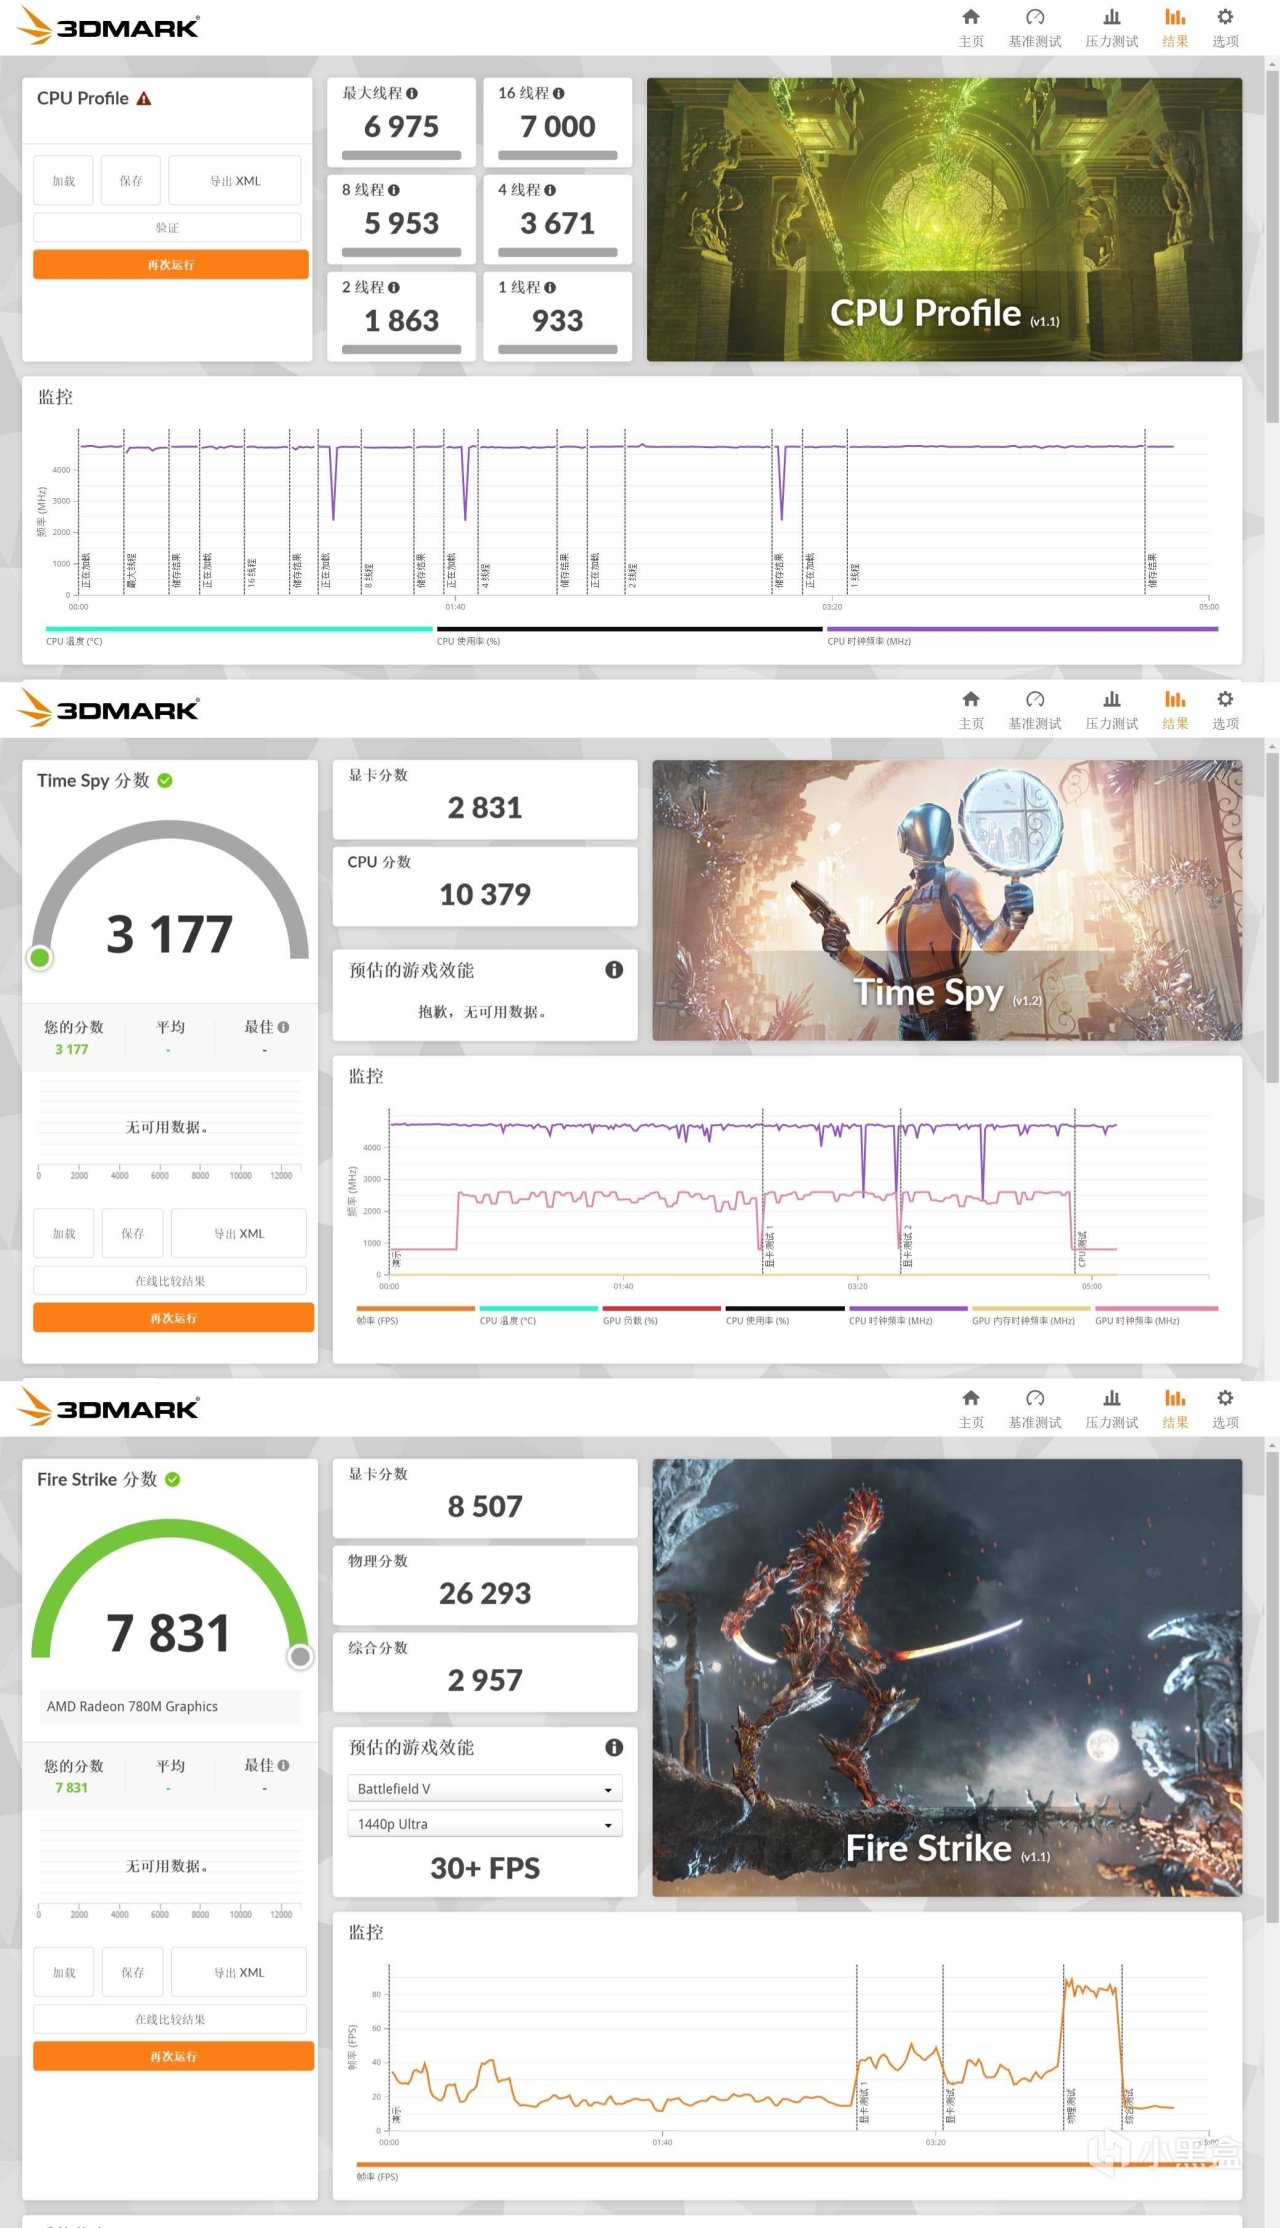
Task: Click 再次运行 in Fire Strike window
Action: pos(174,2057)
